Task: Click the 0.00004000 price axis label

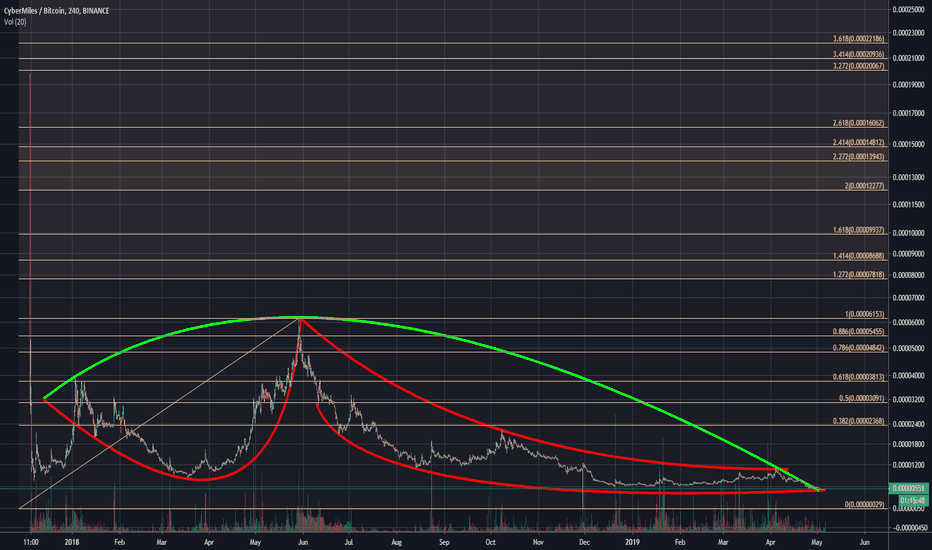Action: pos(908,376)
